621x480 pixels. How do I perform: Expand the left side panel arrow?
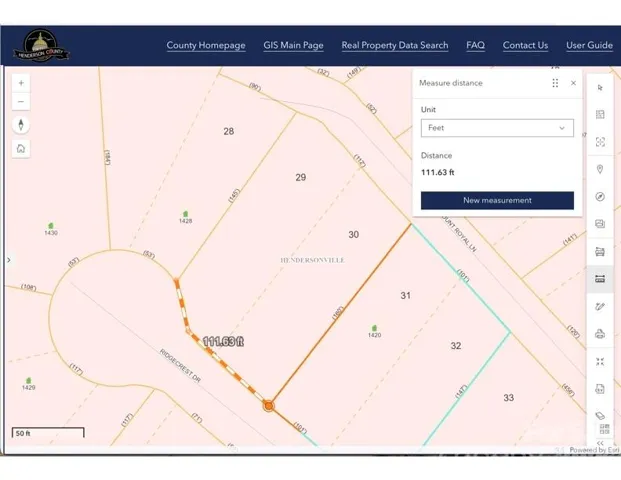pos(9,260)
